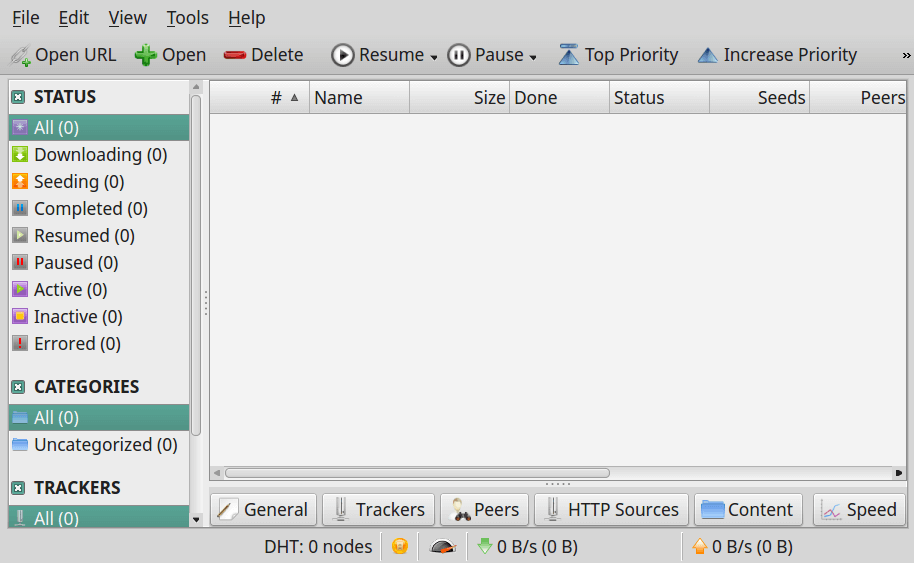Sort by the Size column header
The image size is (914, 563).
coord(460,97)
